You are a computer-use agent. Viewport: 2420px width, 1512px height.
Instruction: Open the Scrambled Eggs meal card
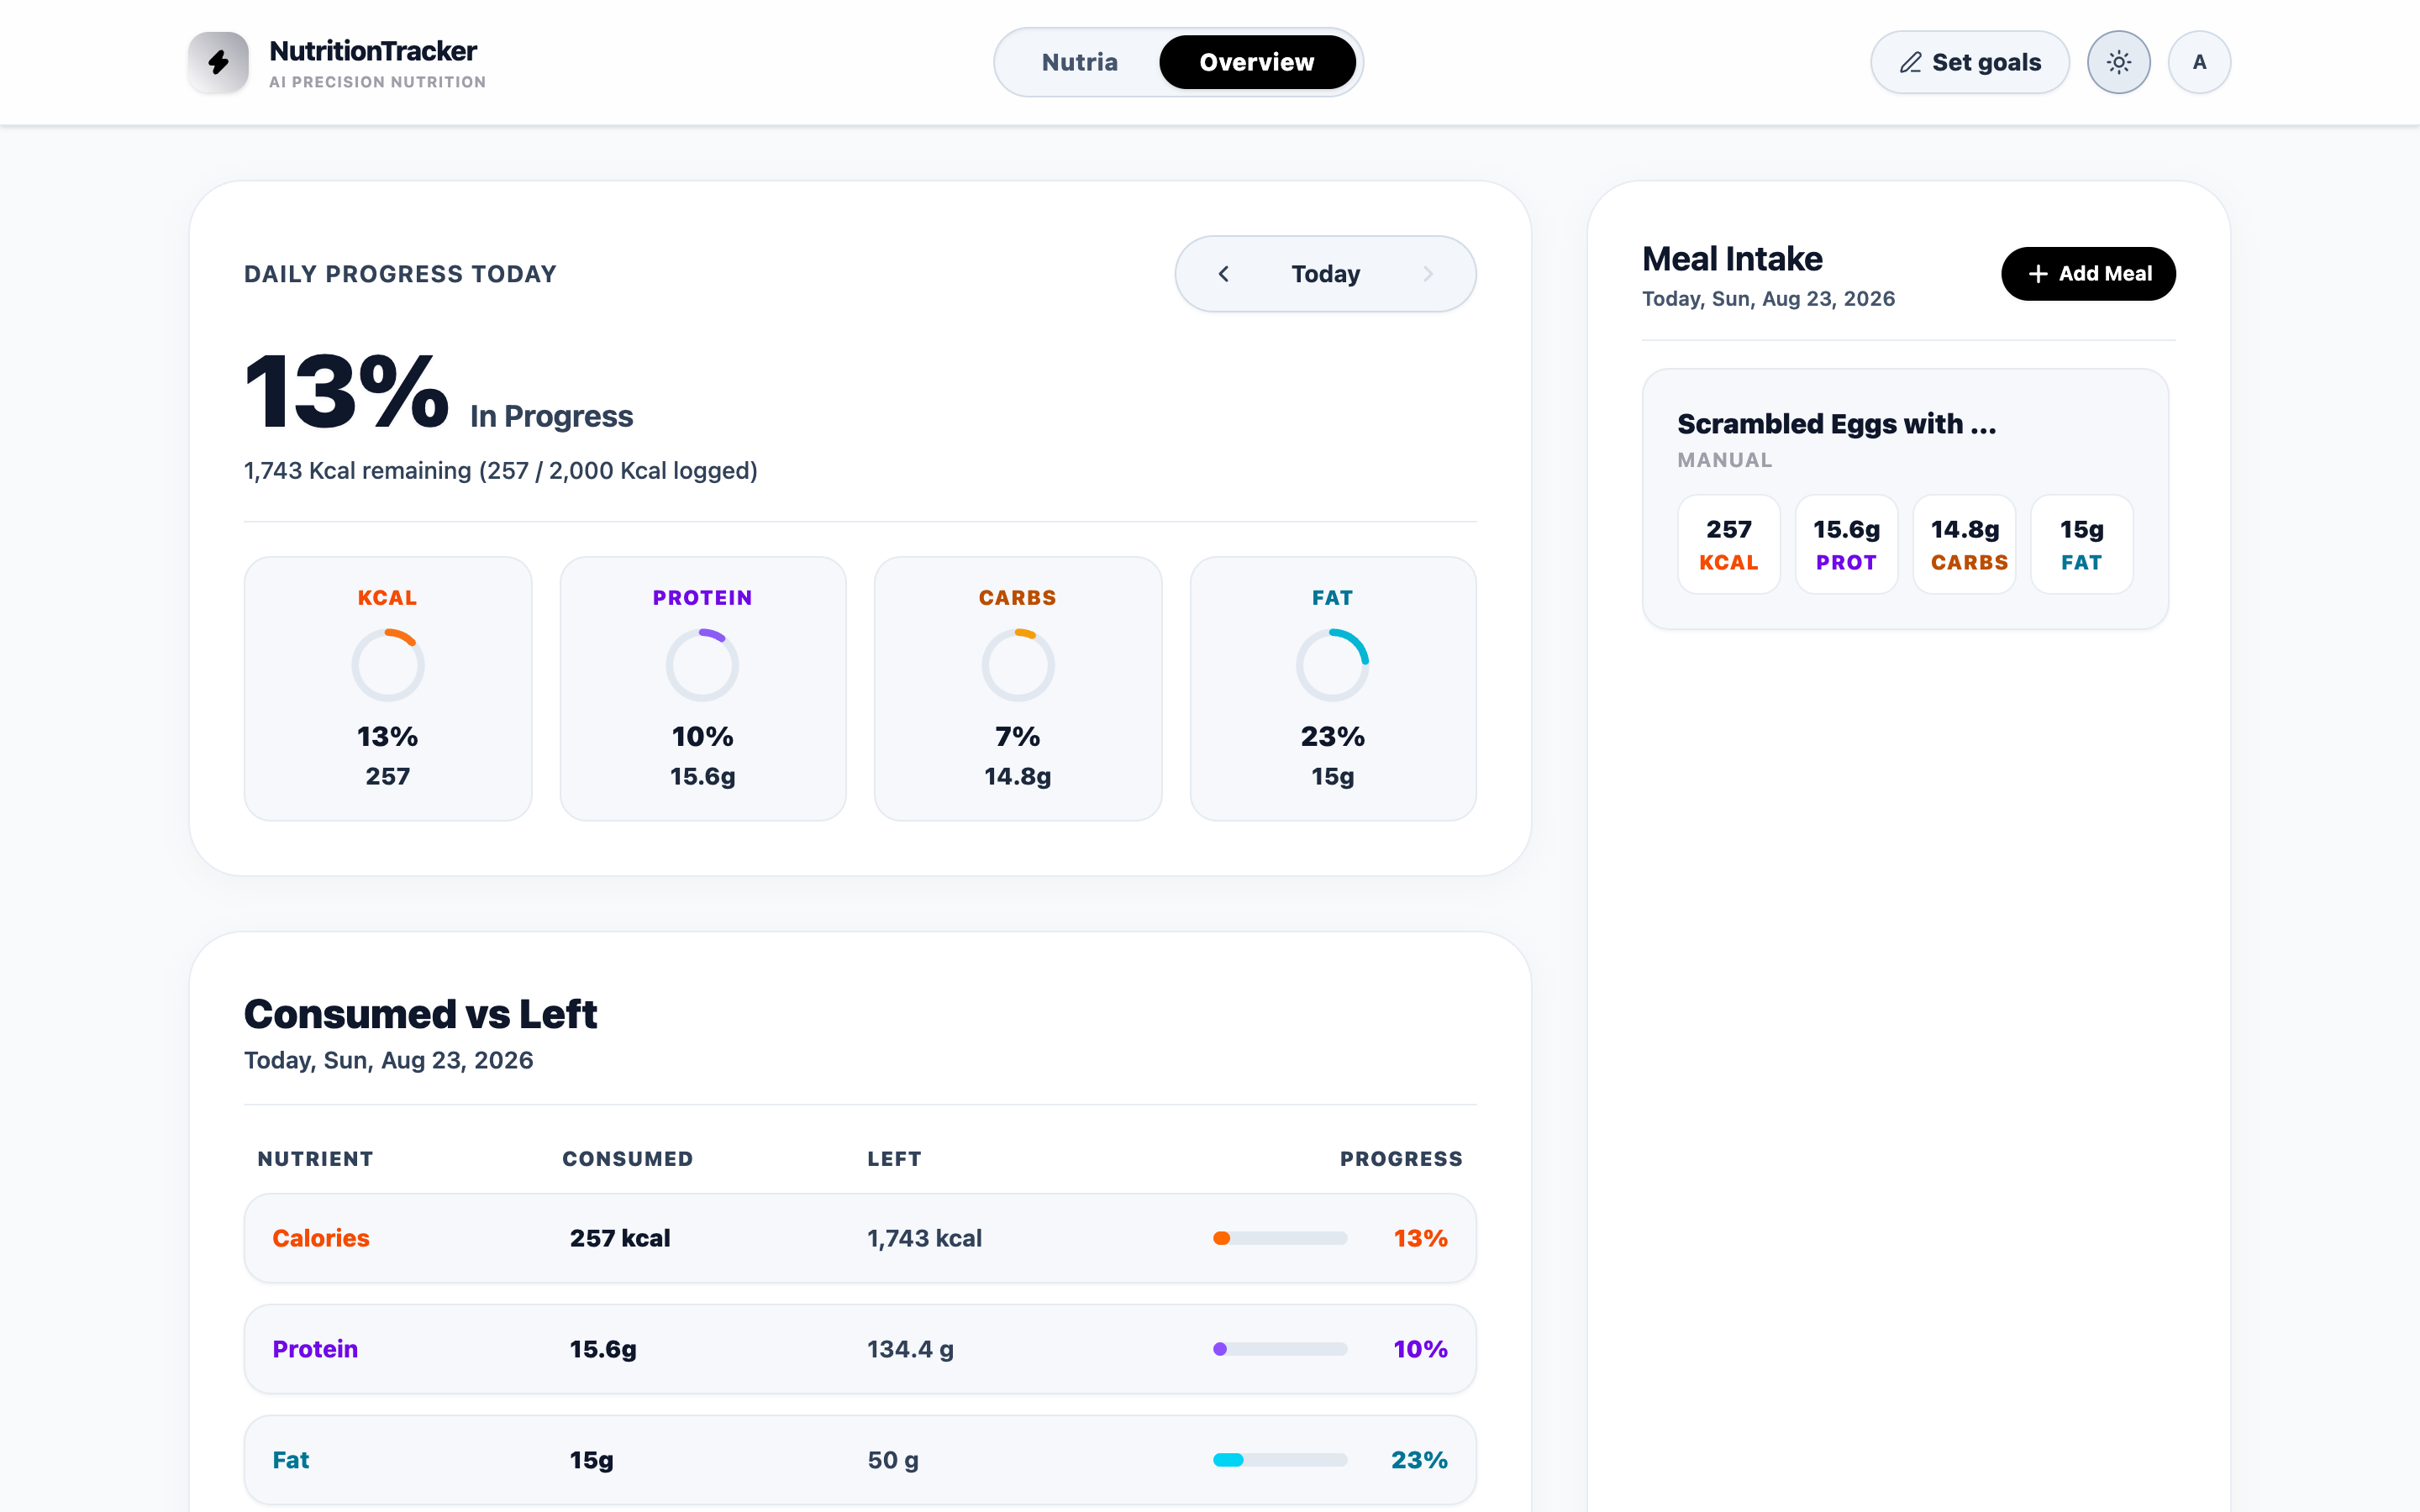coord(1905,499)
